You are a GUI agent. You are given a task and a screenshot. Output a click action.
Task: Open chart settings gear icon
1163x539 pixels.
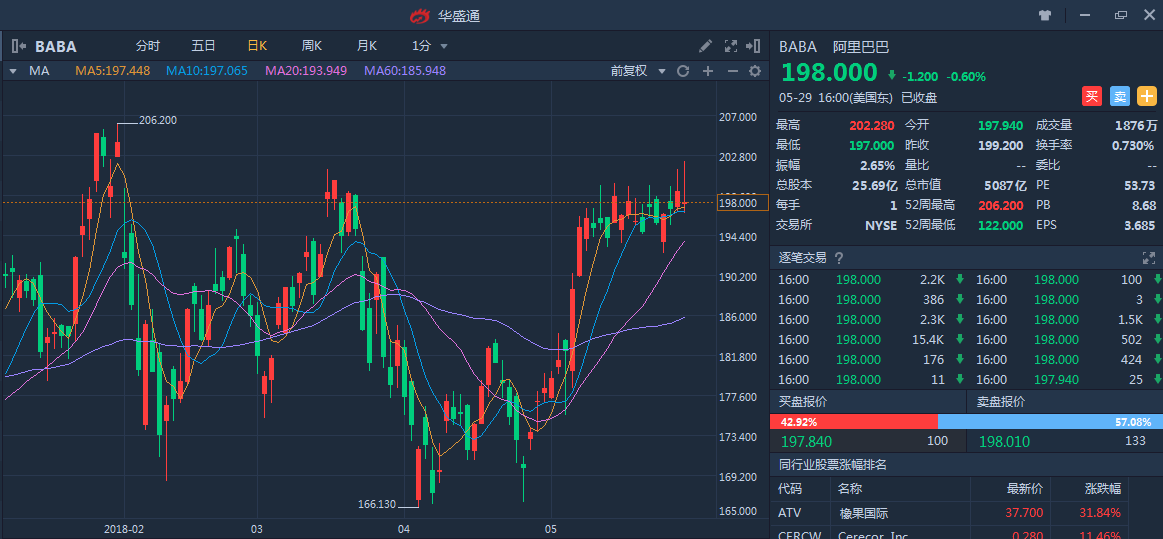pos(755,71)
